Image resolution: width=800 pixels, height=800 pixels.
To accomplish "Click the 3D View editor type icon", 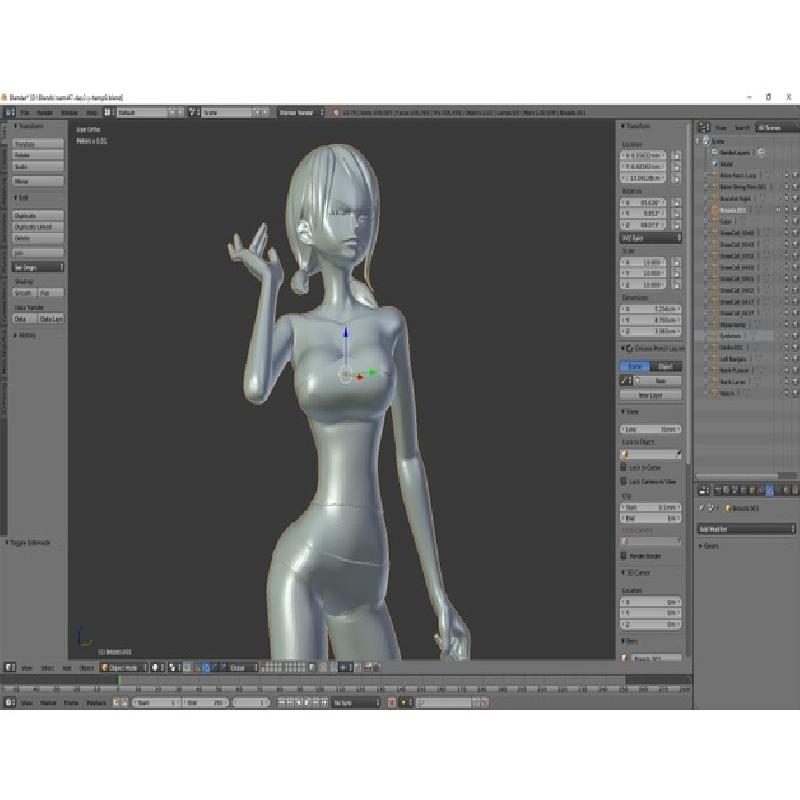I will point(8,667).
